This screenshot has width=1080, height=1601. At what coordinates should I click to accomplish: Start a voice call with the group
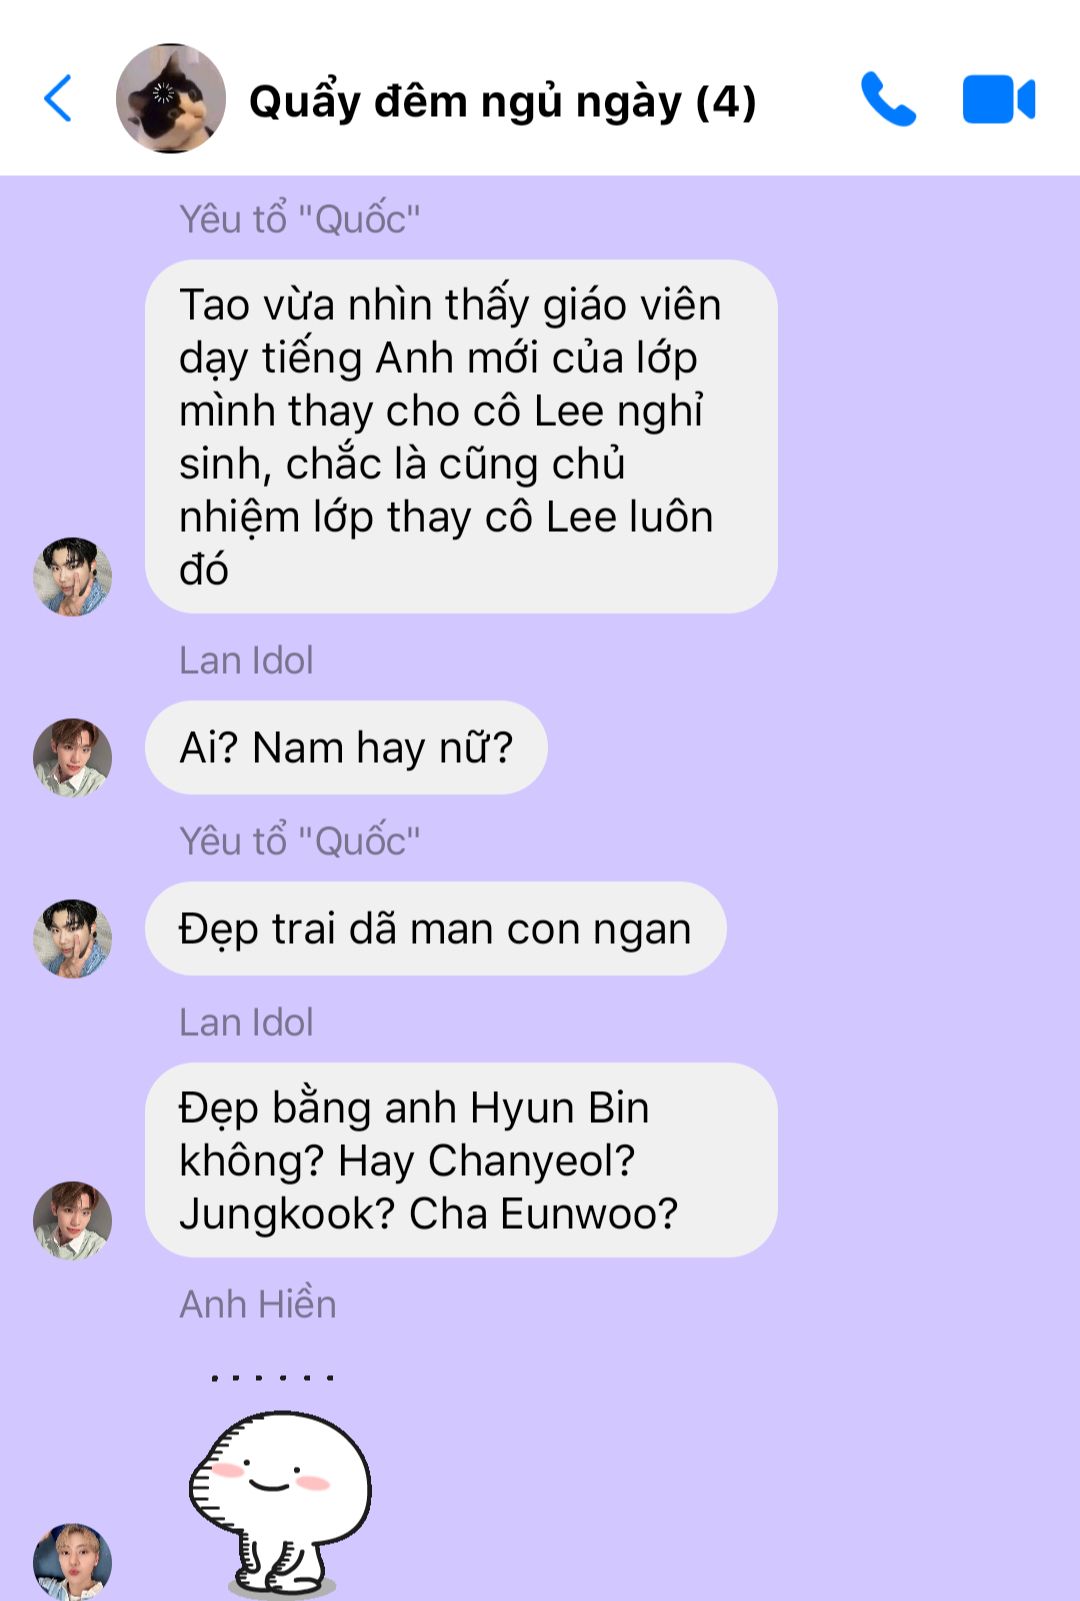888,98
